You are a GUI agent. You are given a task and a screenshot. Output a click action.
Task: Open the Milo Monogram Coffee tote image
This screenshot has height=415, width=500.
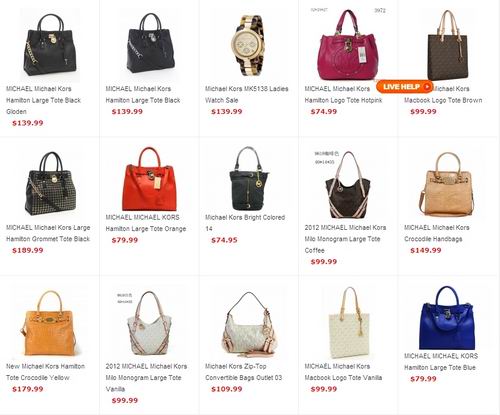348,184
